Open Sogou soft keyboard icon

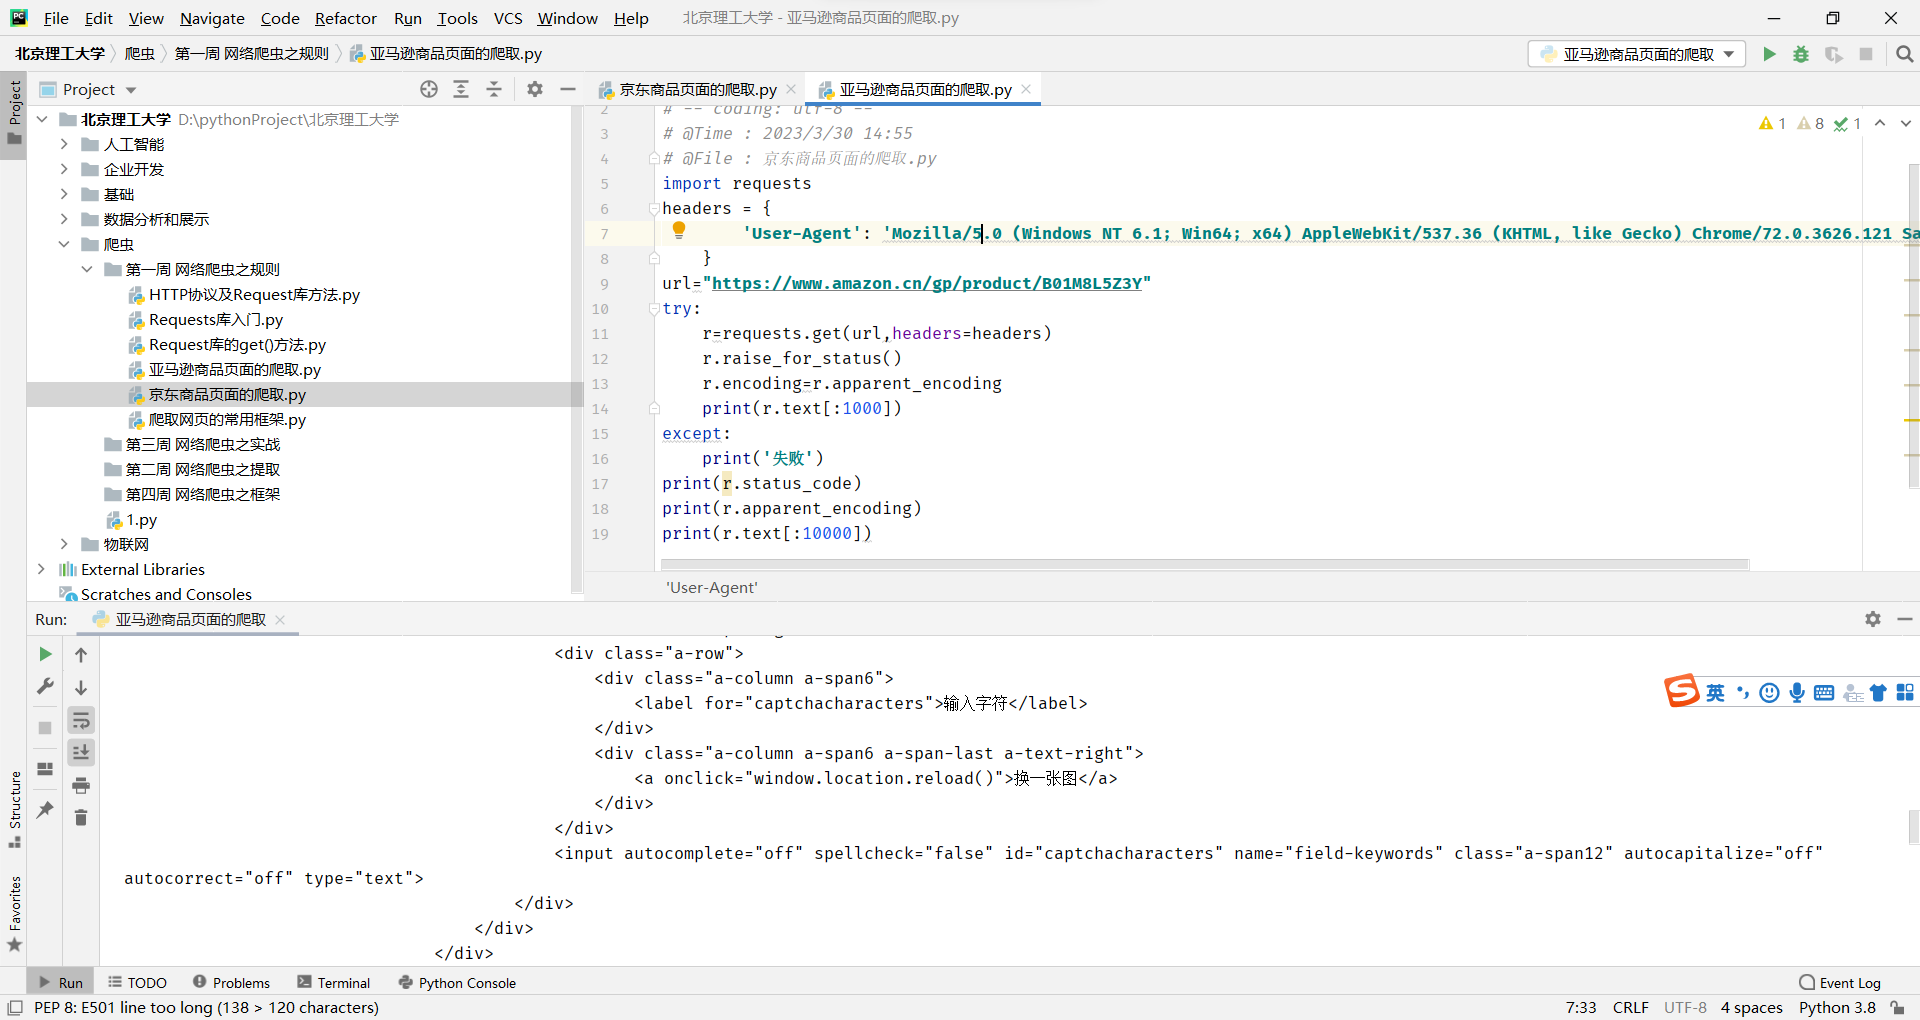pos(1824,693)
